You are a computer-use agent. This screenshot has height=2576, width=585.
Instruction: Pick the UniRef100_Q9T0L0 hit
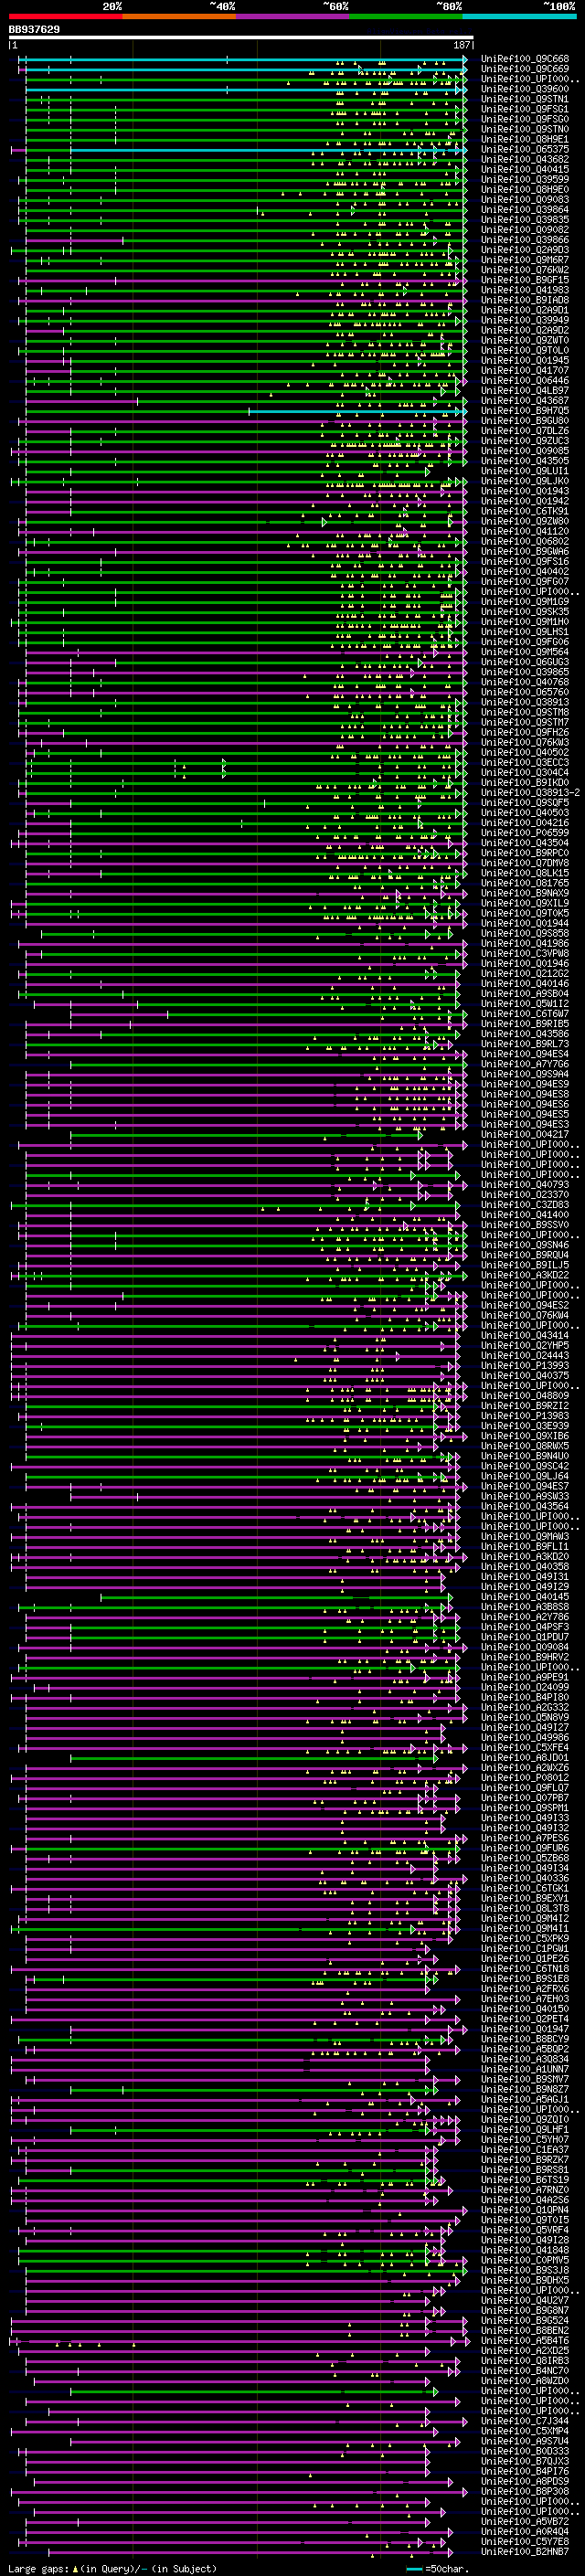[x=525, y=350]
